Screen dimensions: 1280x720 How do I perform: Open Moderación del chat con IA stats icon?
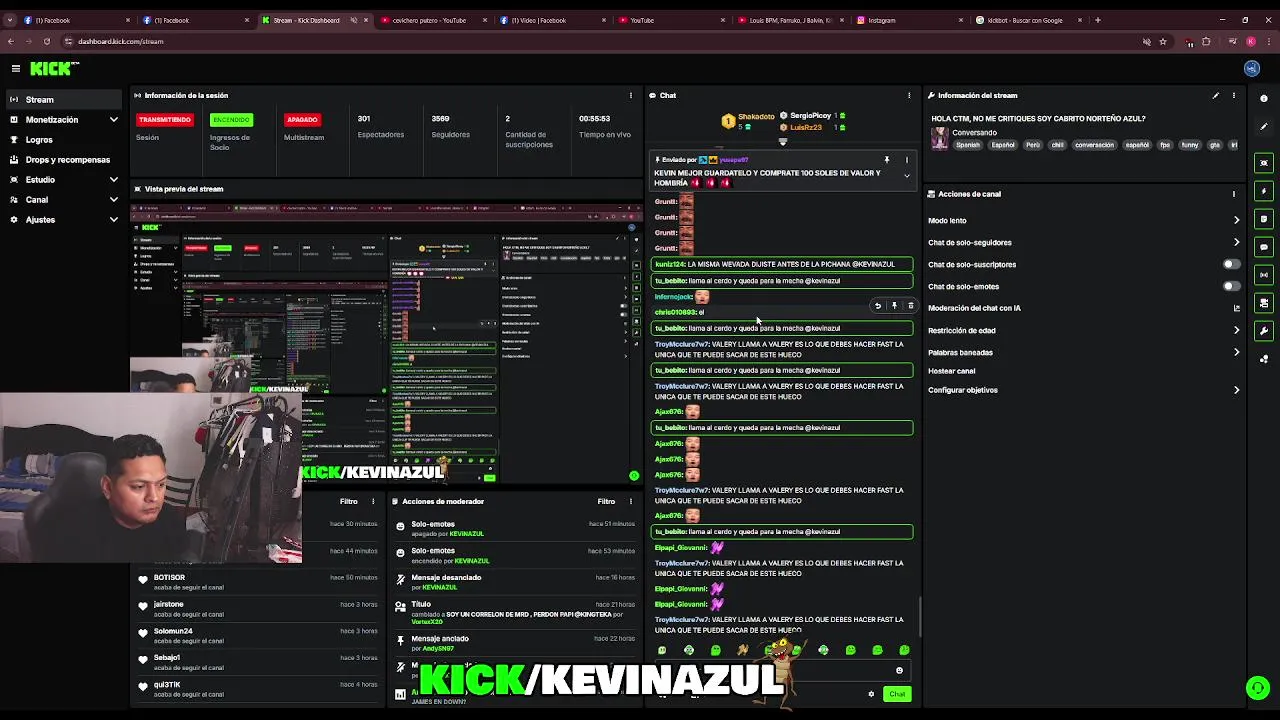tap(1236, 308)
